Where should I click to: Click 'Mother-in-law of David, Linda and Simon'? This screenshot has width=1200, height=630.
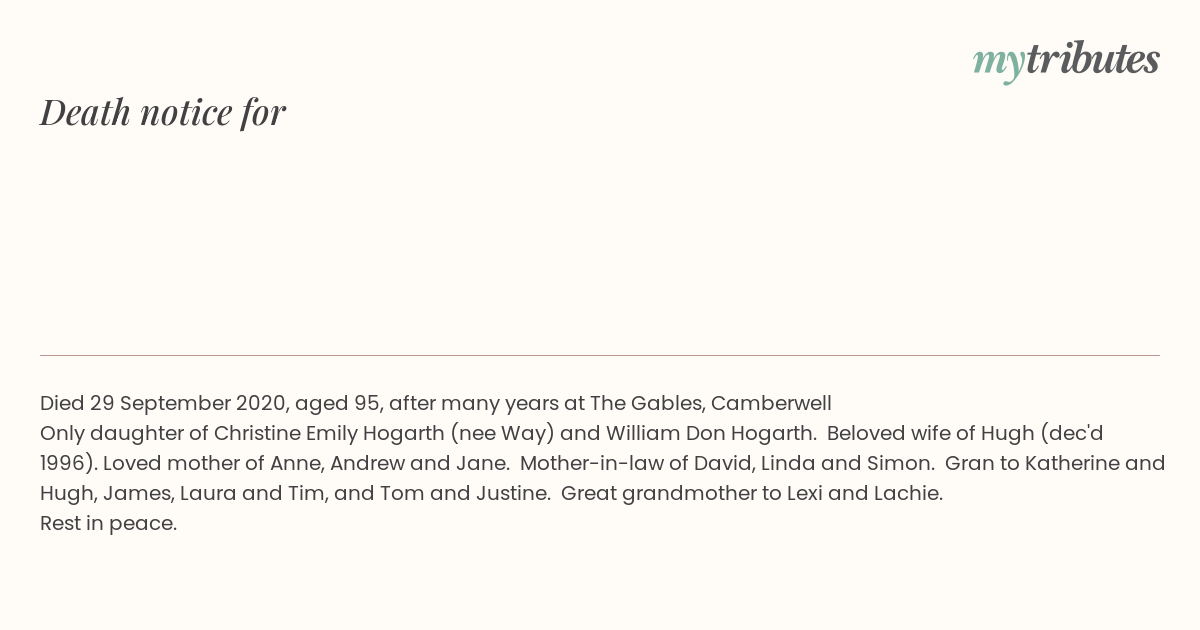727,464
